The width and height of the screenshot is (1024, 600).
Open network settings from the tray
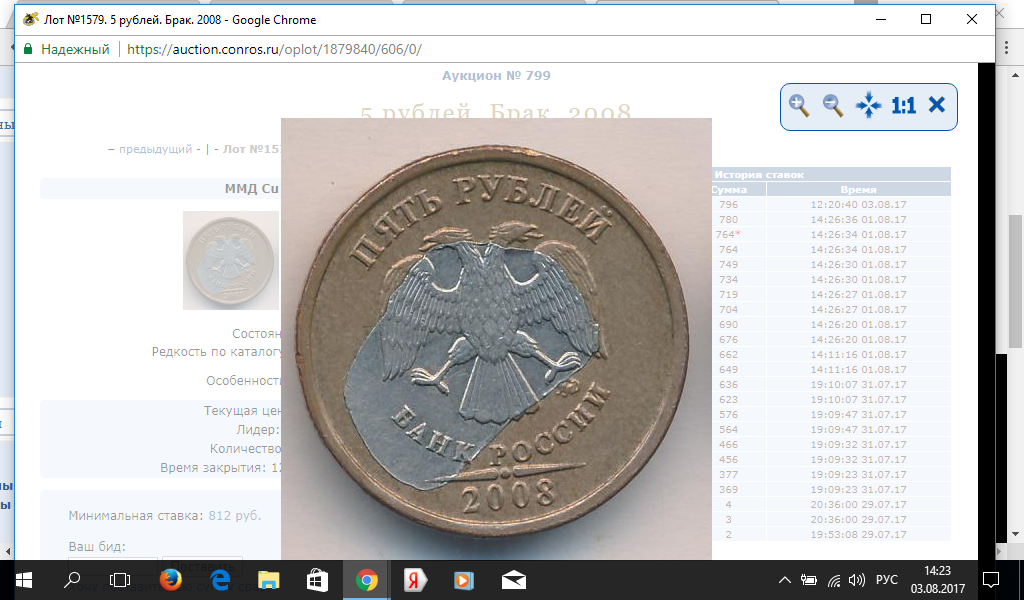pos(834,580)
